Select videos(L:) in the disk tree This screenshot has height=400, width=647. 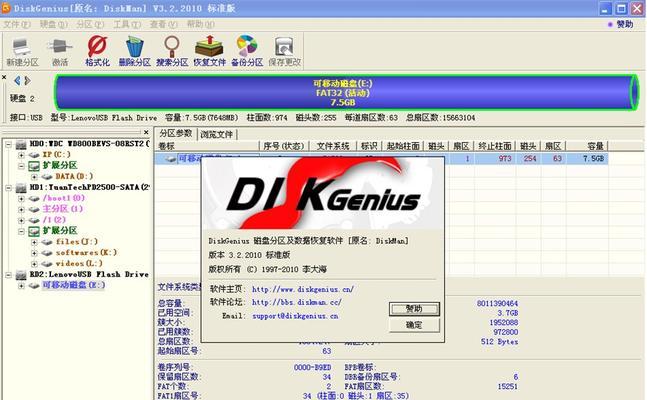pos(79,263)
